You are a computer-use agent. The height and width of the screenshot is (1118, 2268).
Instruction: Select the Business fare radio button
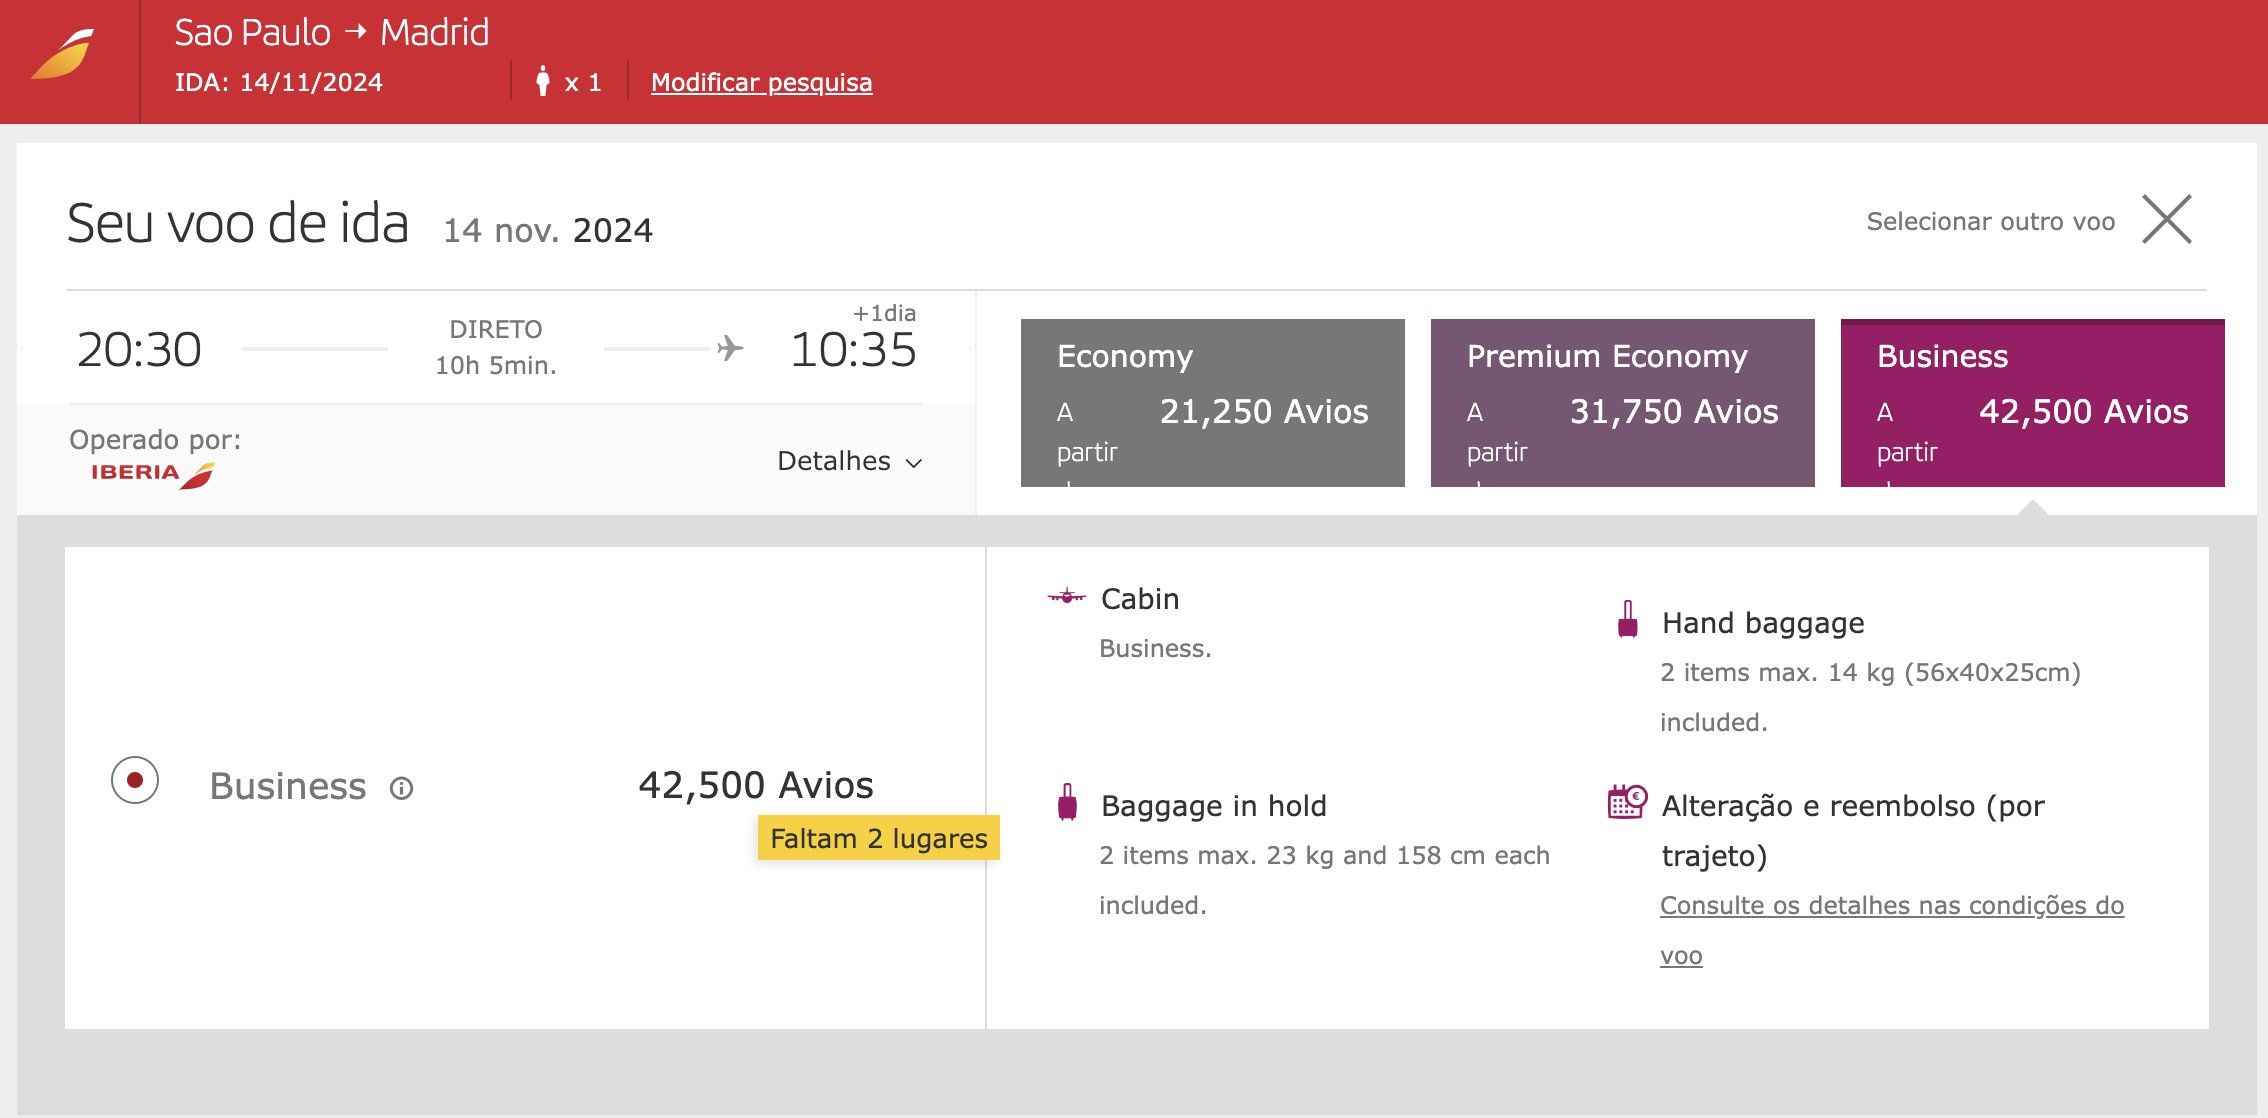(135, 780)
